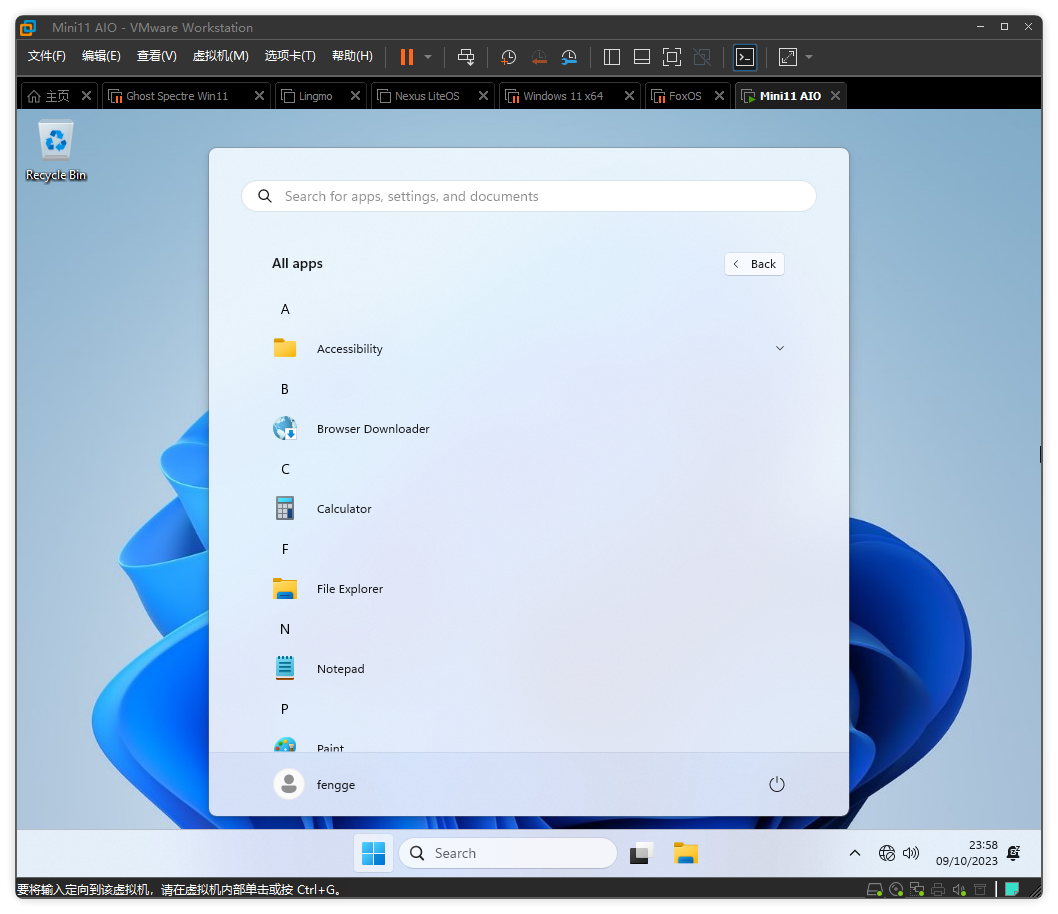This screenshot has height=914, width=1058.
Task: Open the stretch display dropdown arrow
Action: (809, 57)
